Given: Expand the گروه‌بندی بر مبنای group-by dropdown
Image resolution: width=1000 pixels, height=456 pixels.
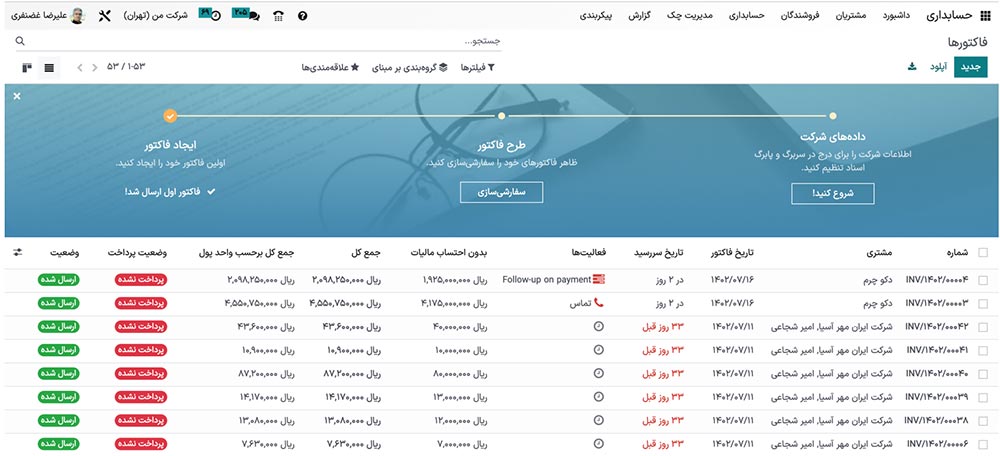Looking at the screenshot, I should click(409, 67).
